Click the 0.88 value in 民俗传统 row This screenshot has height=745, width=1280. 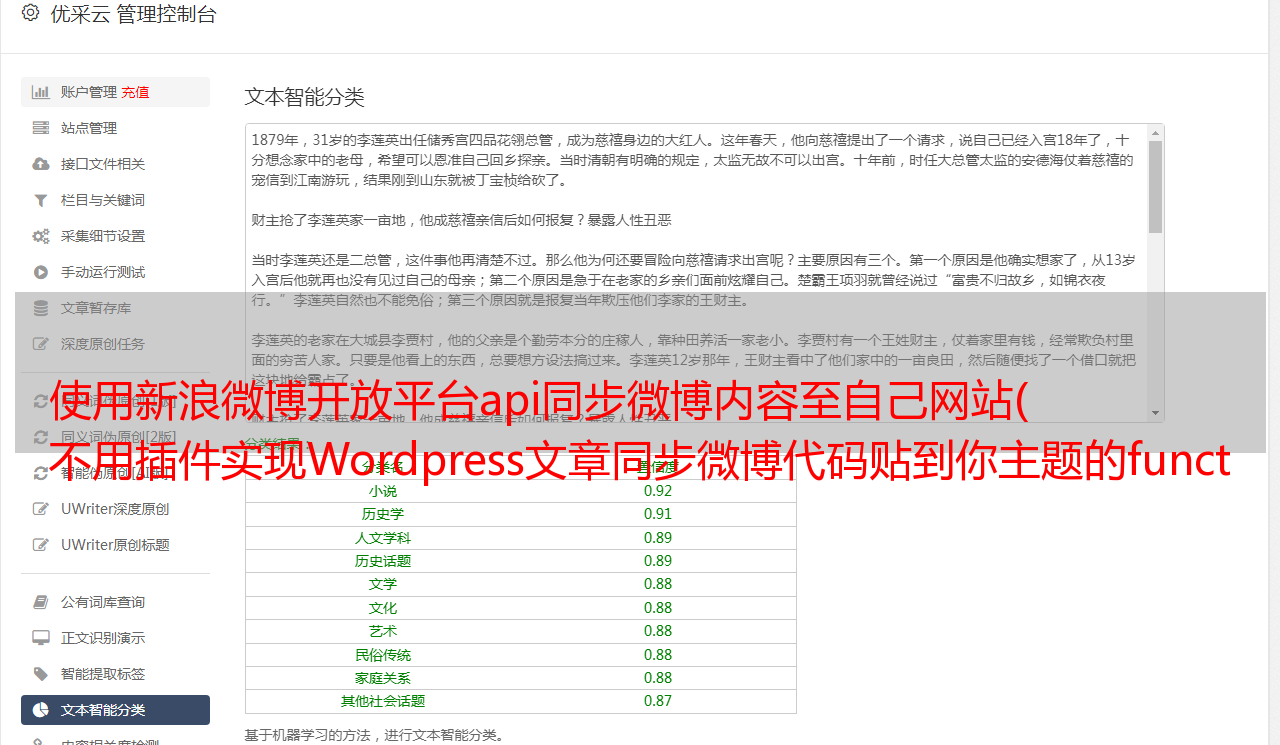(658, 655)
